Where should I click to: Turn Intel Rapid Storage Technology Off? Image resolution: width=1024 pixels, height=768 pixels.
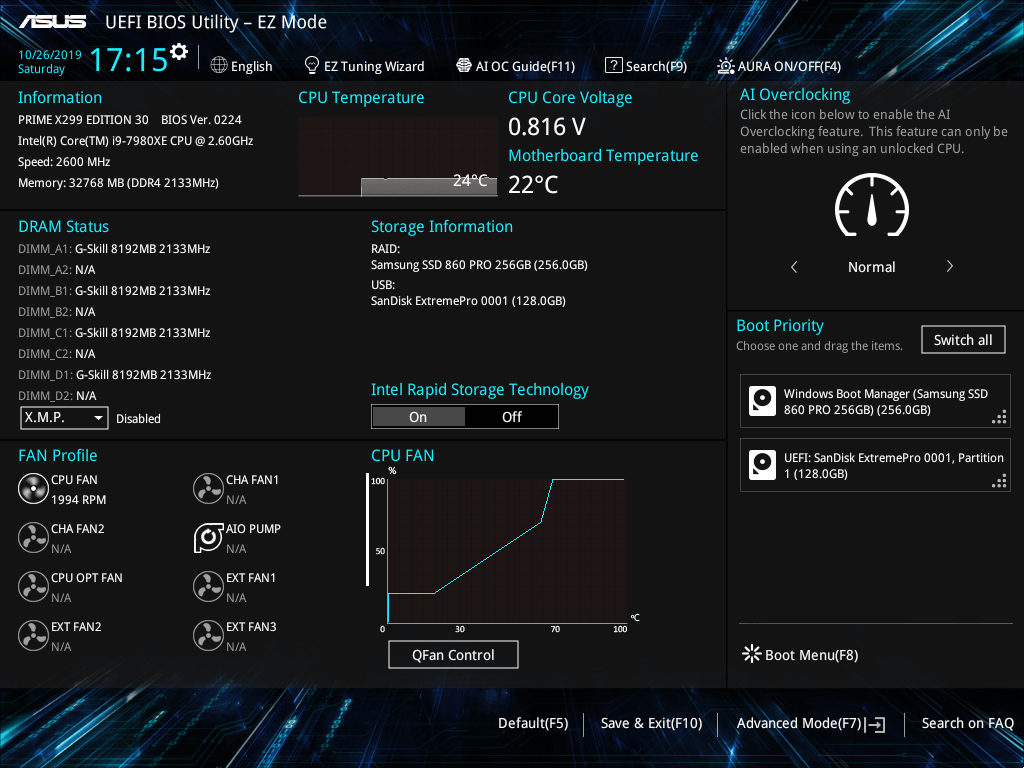click(511, 417)
